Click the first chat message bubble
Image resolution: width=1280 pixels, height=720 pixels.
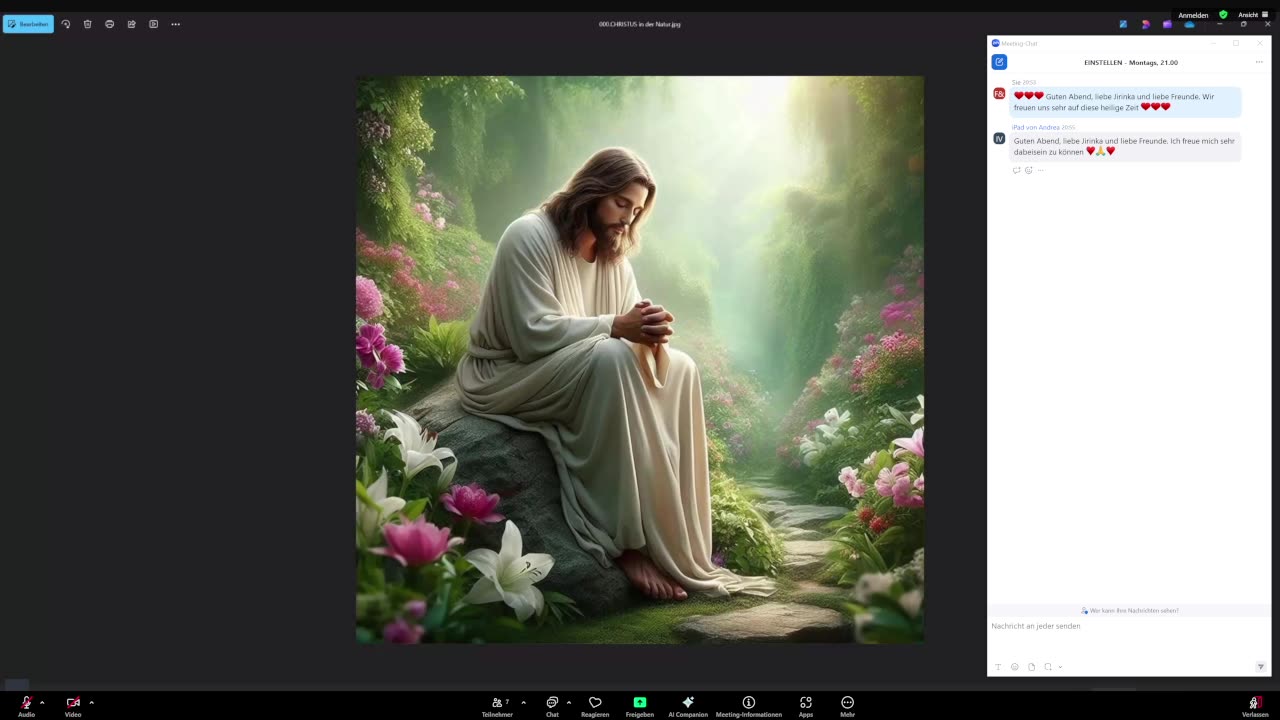pos(1126,101)
